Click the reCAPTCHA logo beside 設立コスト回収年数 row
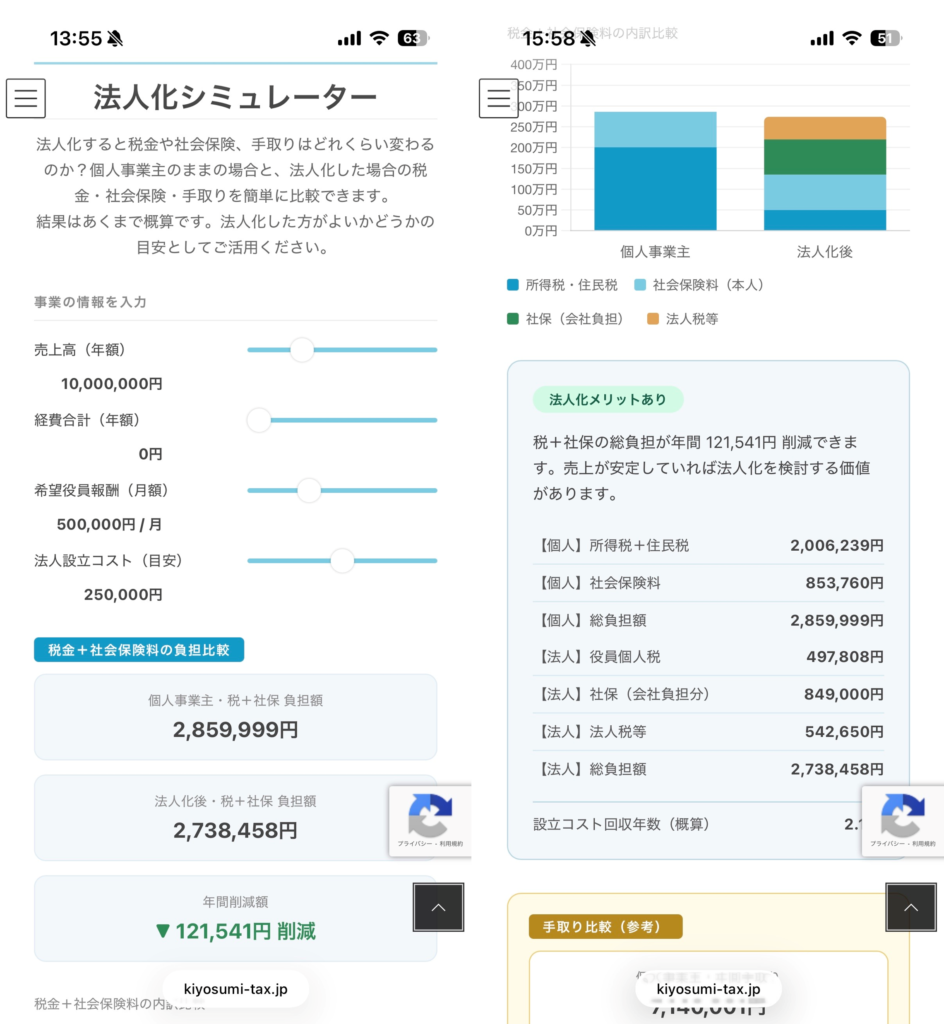The image size is (944, 1024). [902, 815]
